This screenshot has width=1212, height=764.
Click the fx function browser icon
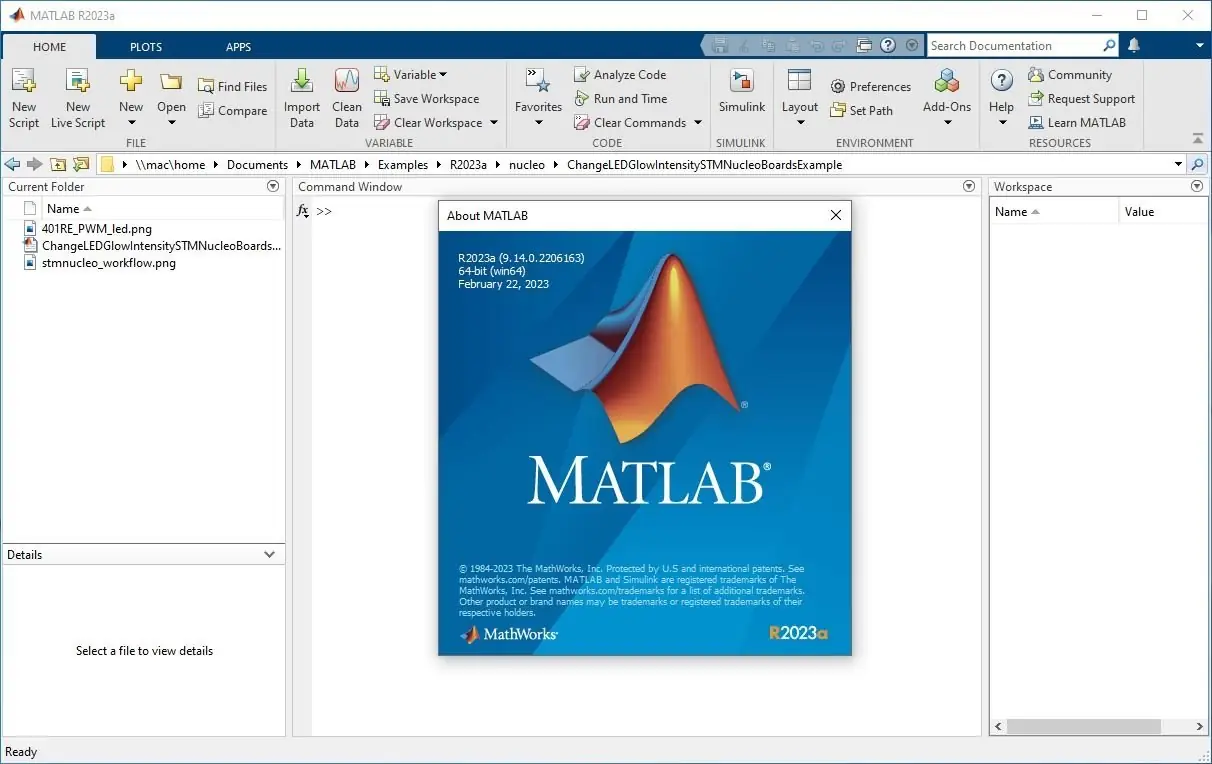tap(303, 211)
